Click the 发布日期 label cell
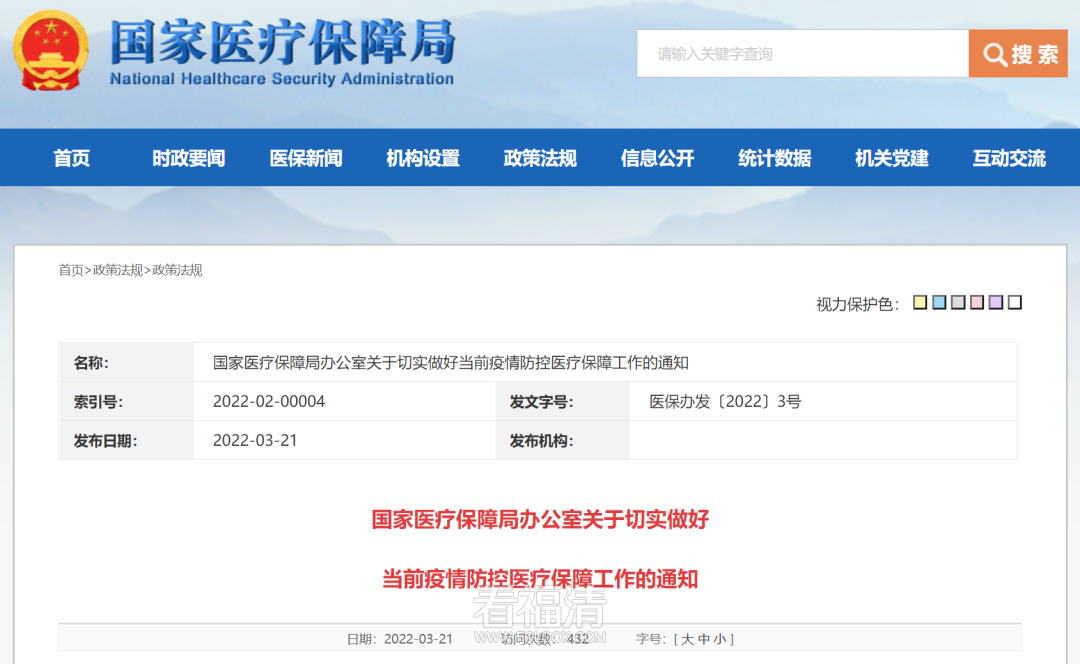This screenshot has width=1080, height=664. click(126, 440)
